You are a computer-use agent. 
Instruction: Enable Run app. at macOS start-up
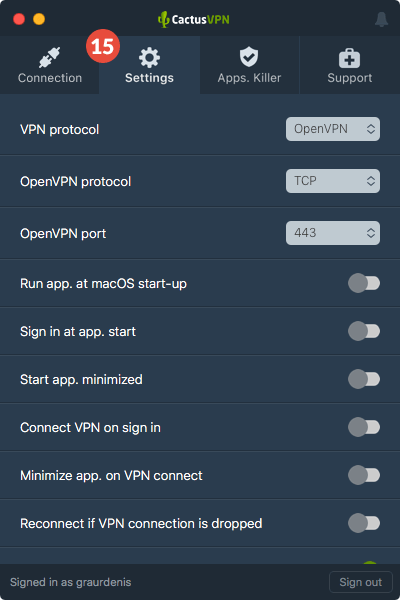(364, 283)
